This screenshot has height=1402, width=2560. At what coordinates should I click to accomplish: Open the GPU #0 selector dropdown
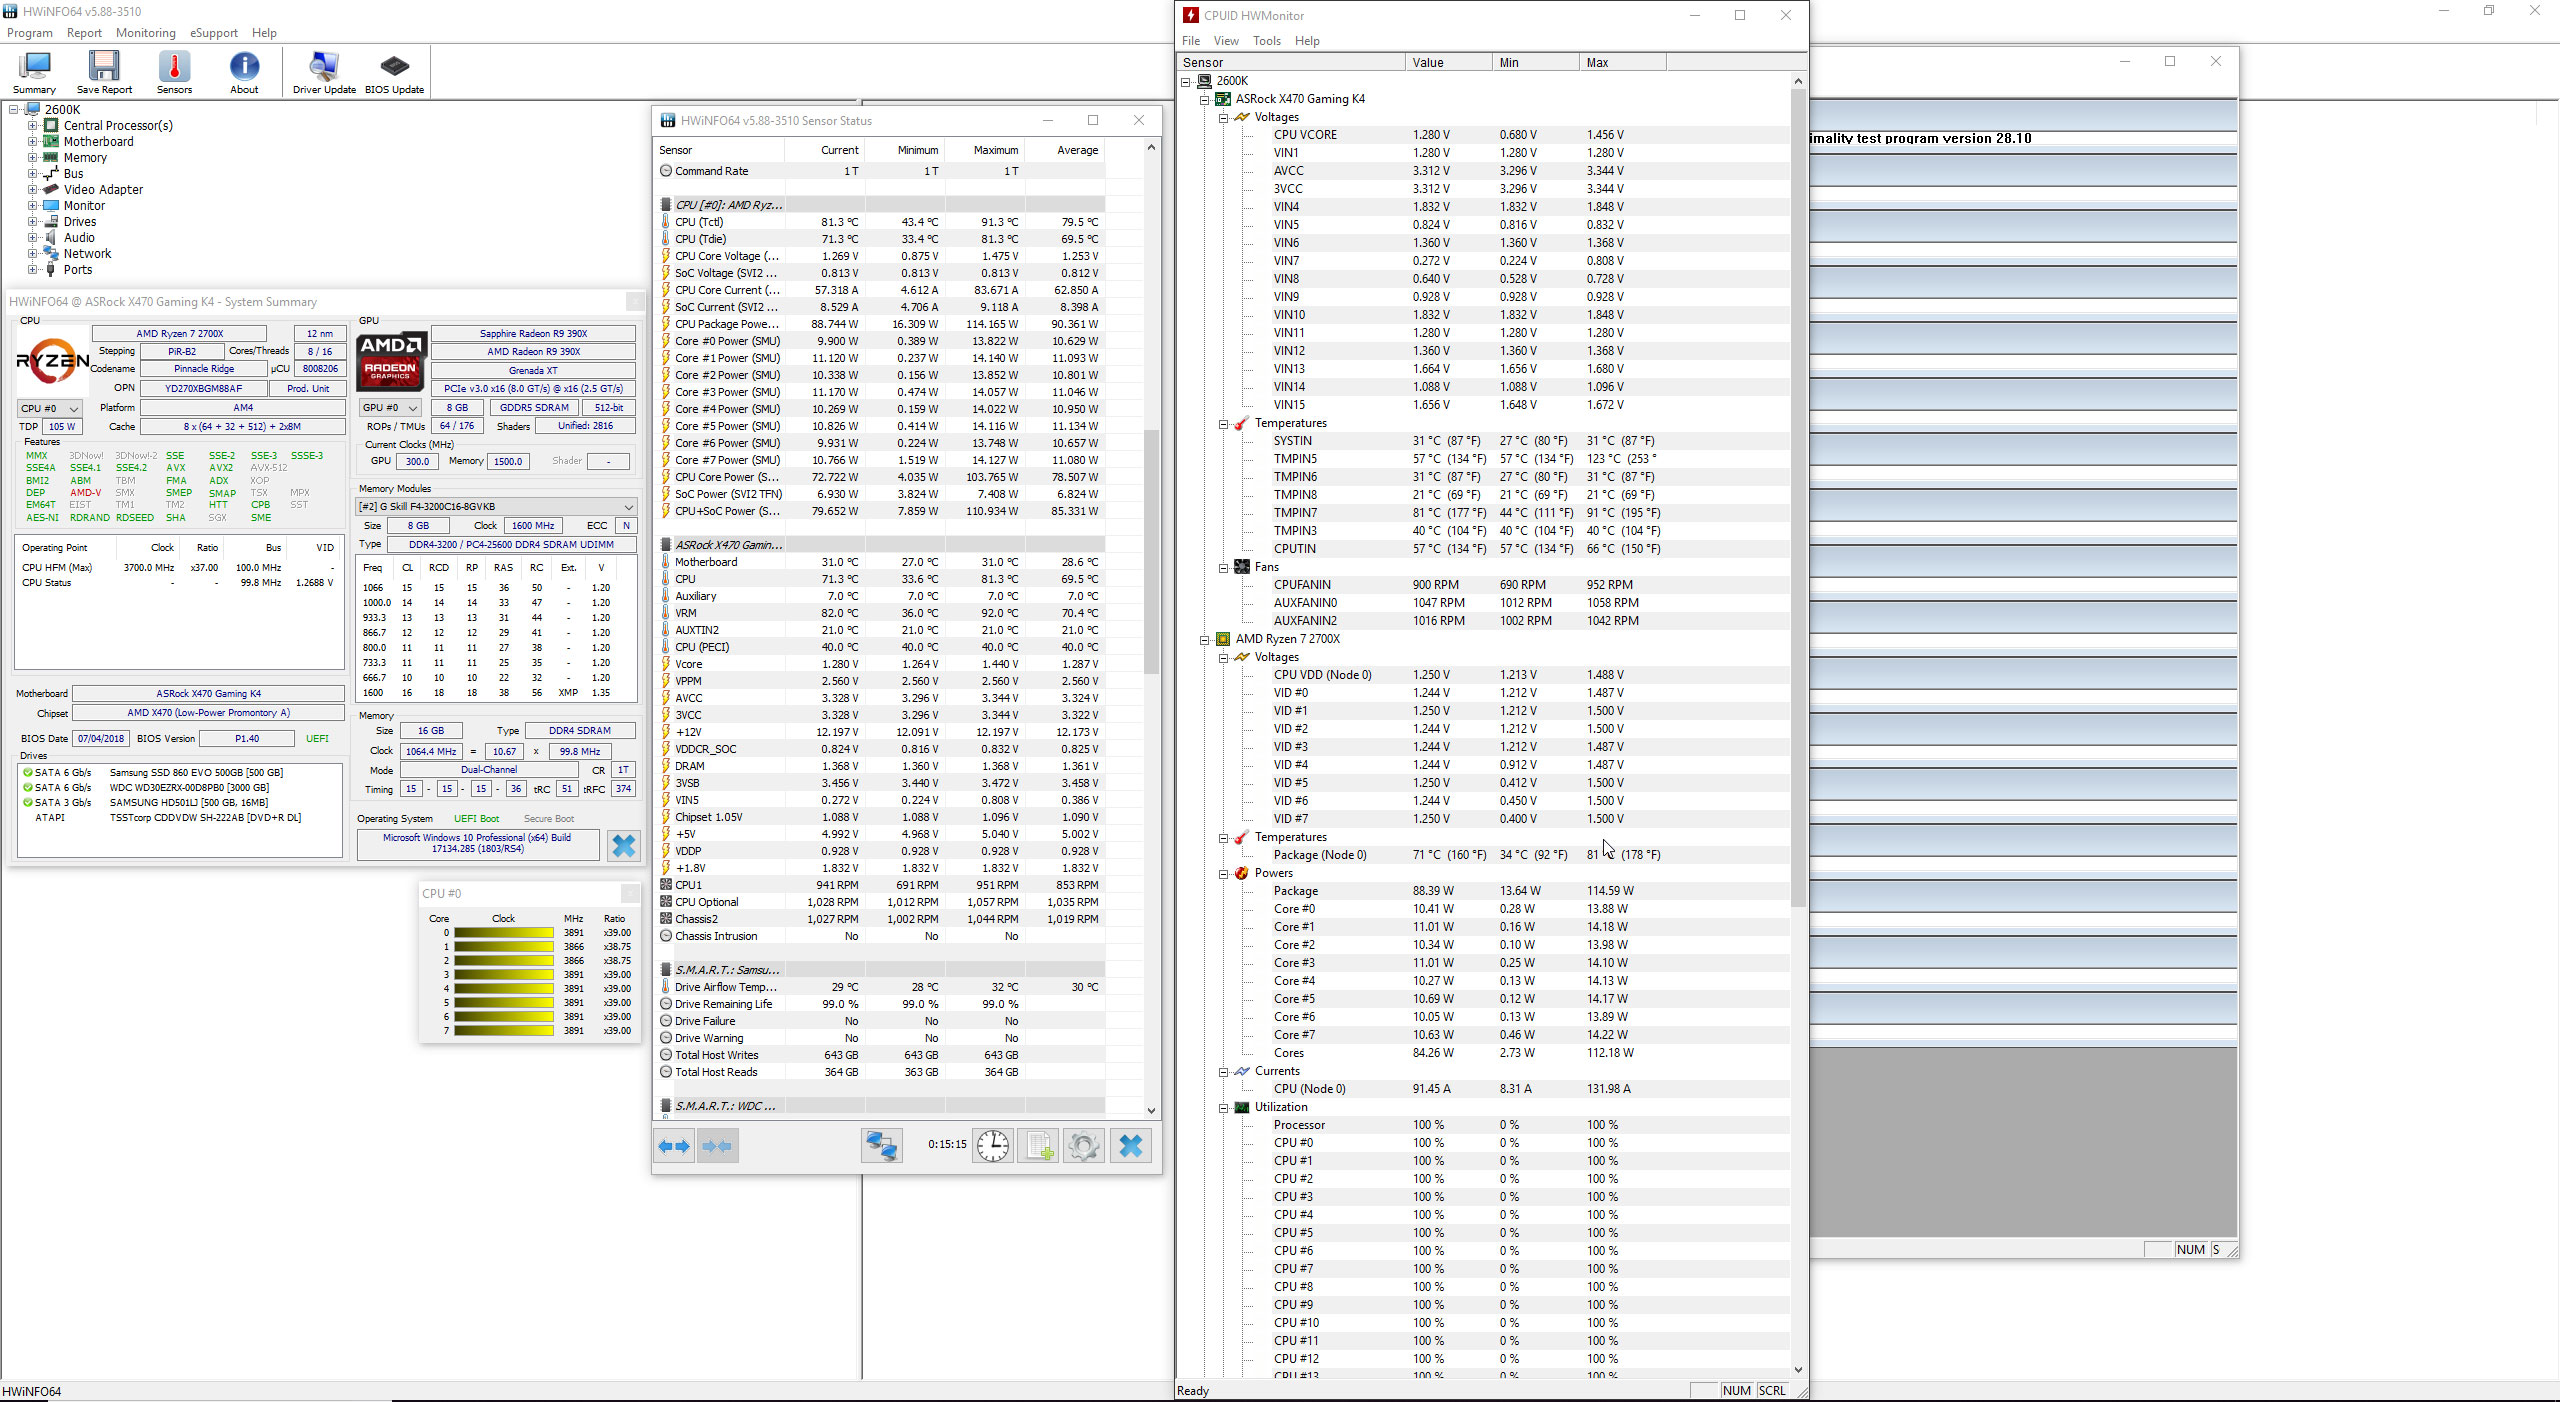pos(390,408)
